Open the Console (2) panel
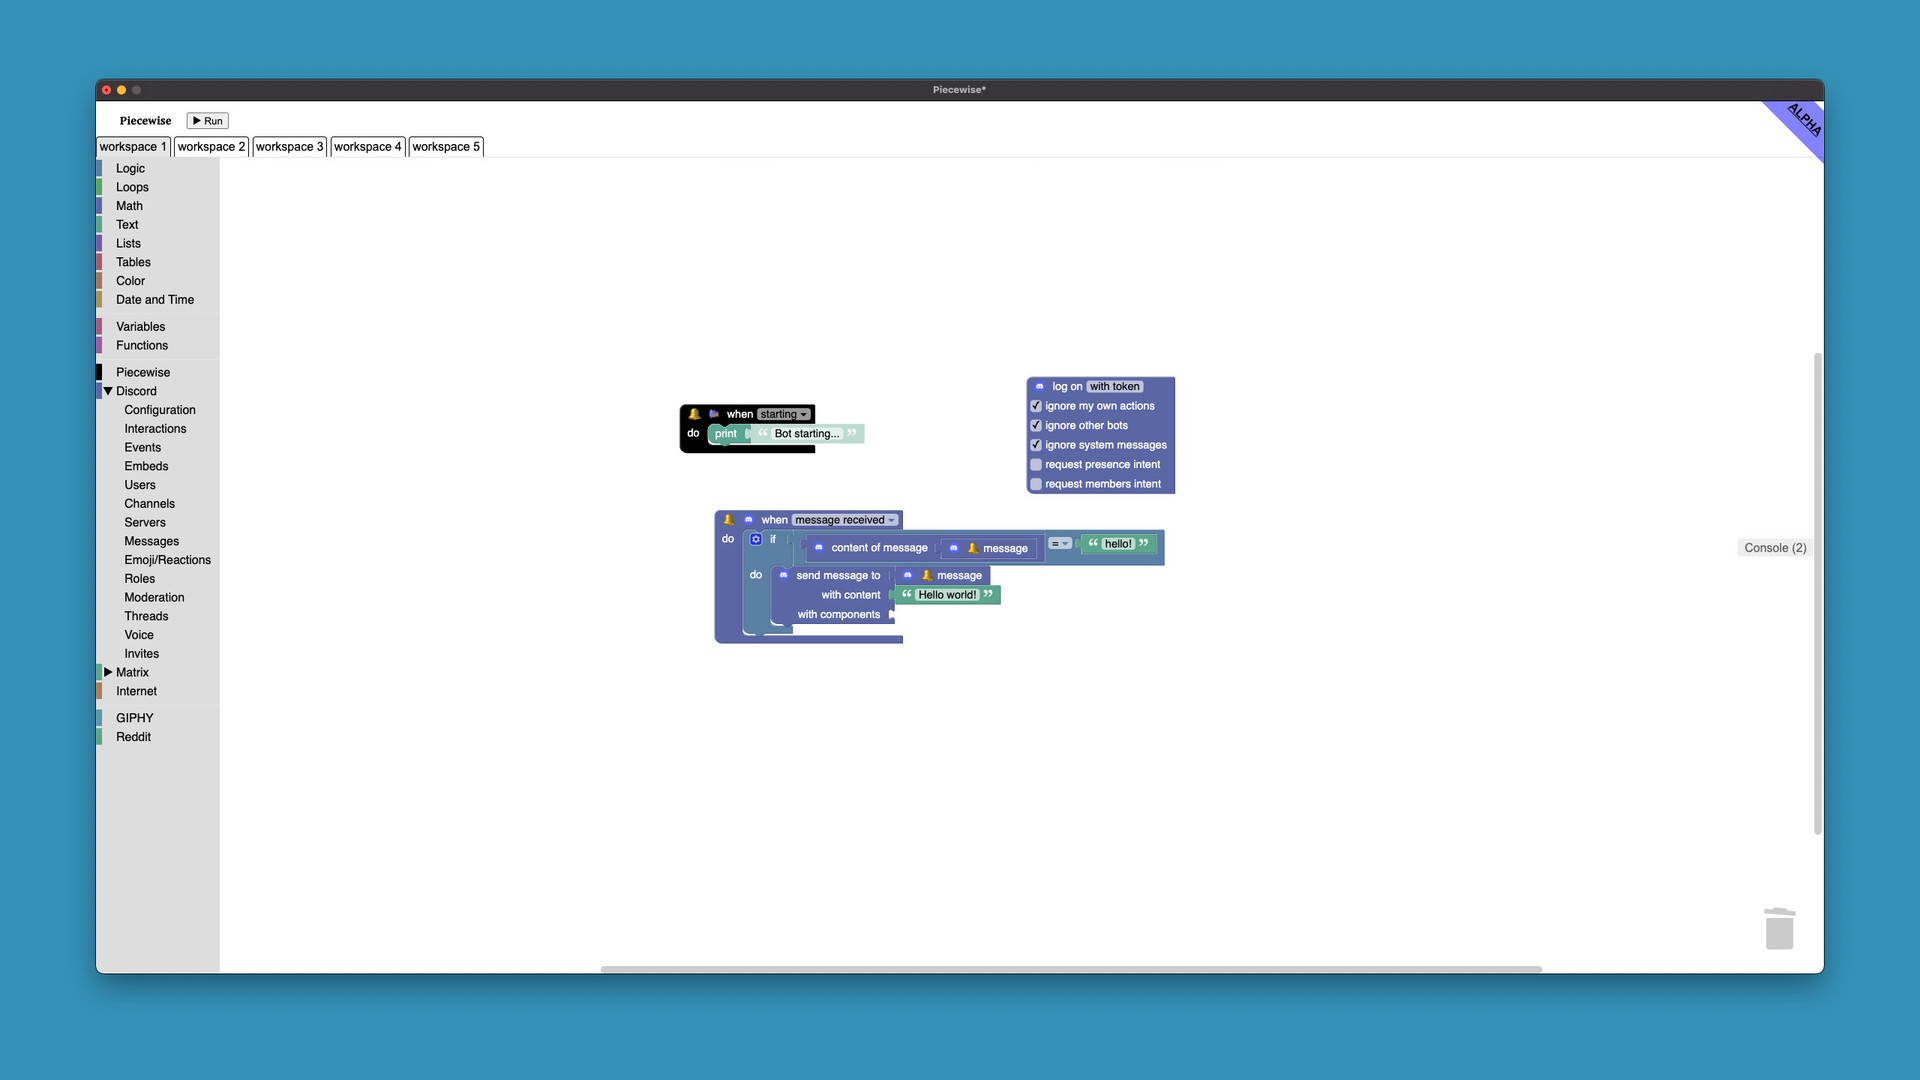 [1774, 548]
